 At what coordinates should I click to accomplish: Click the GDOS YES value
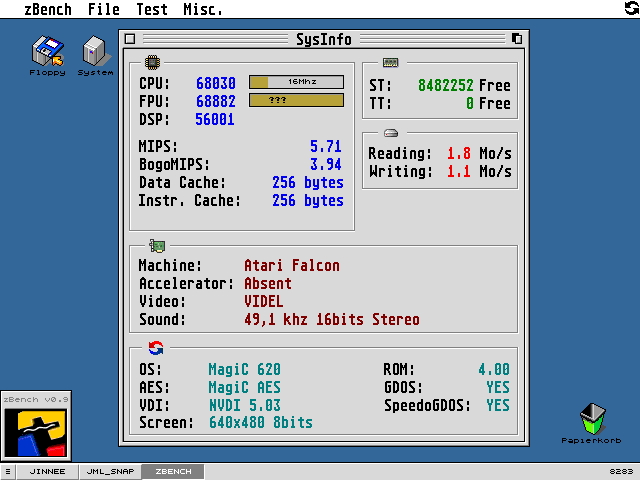(x=498, y=387)
